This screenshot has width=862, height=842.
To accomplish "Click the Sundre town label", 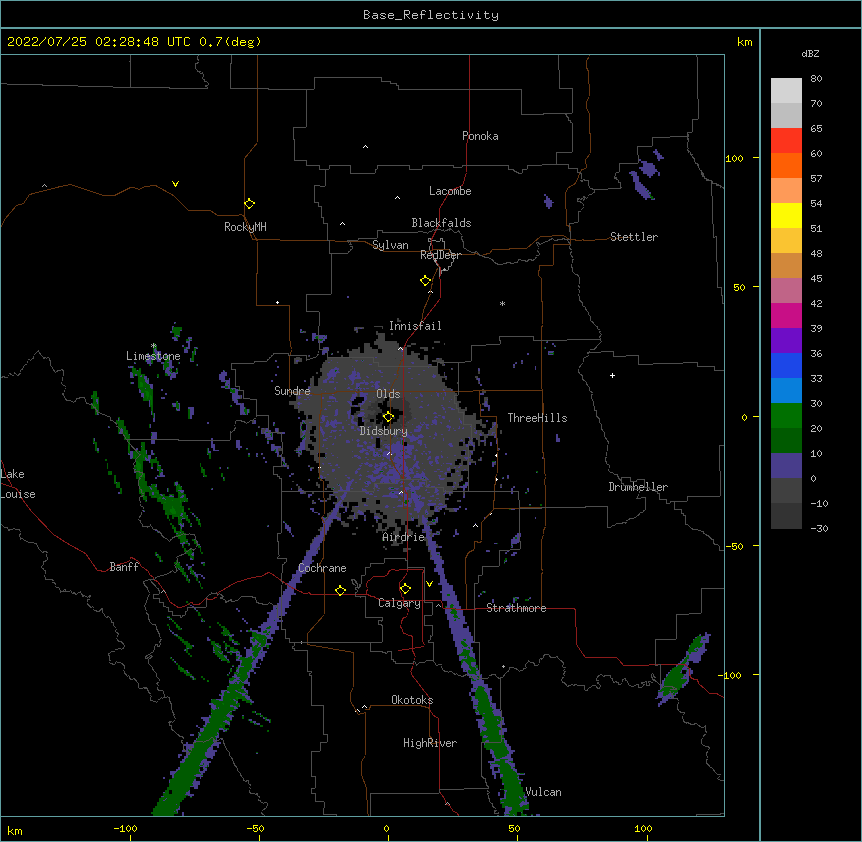I will point(292,391).
